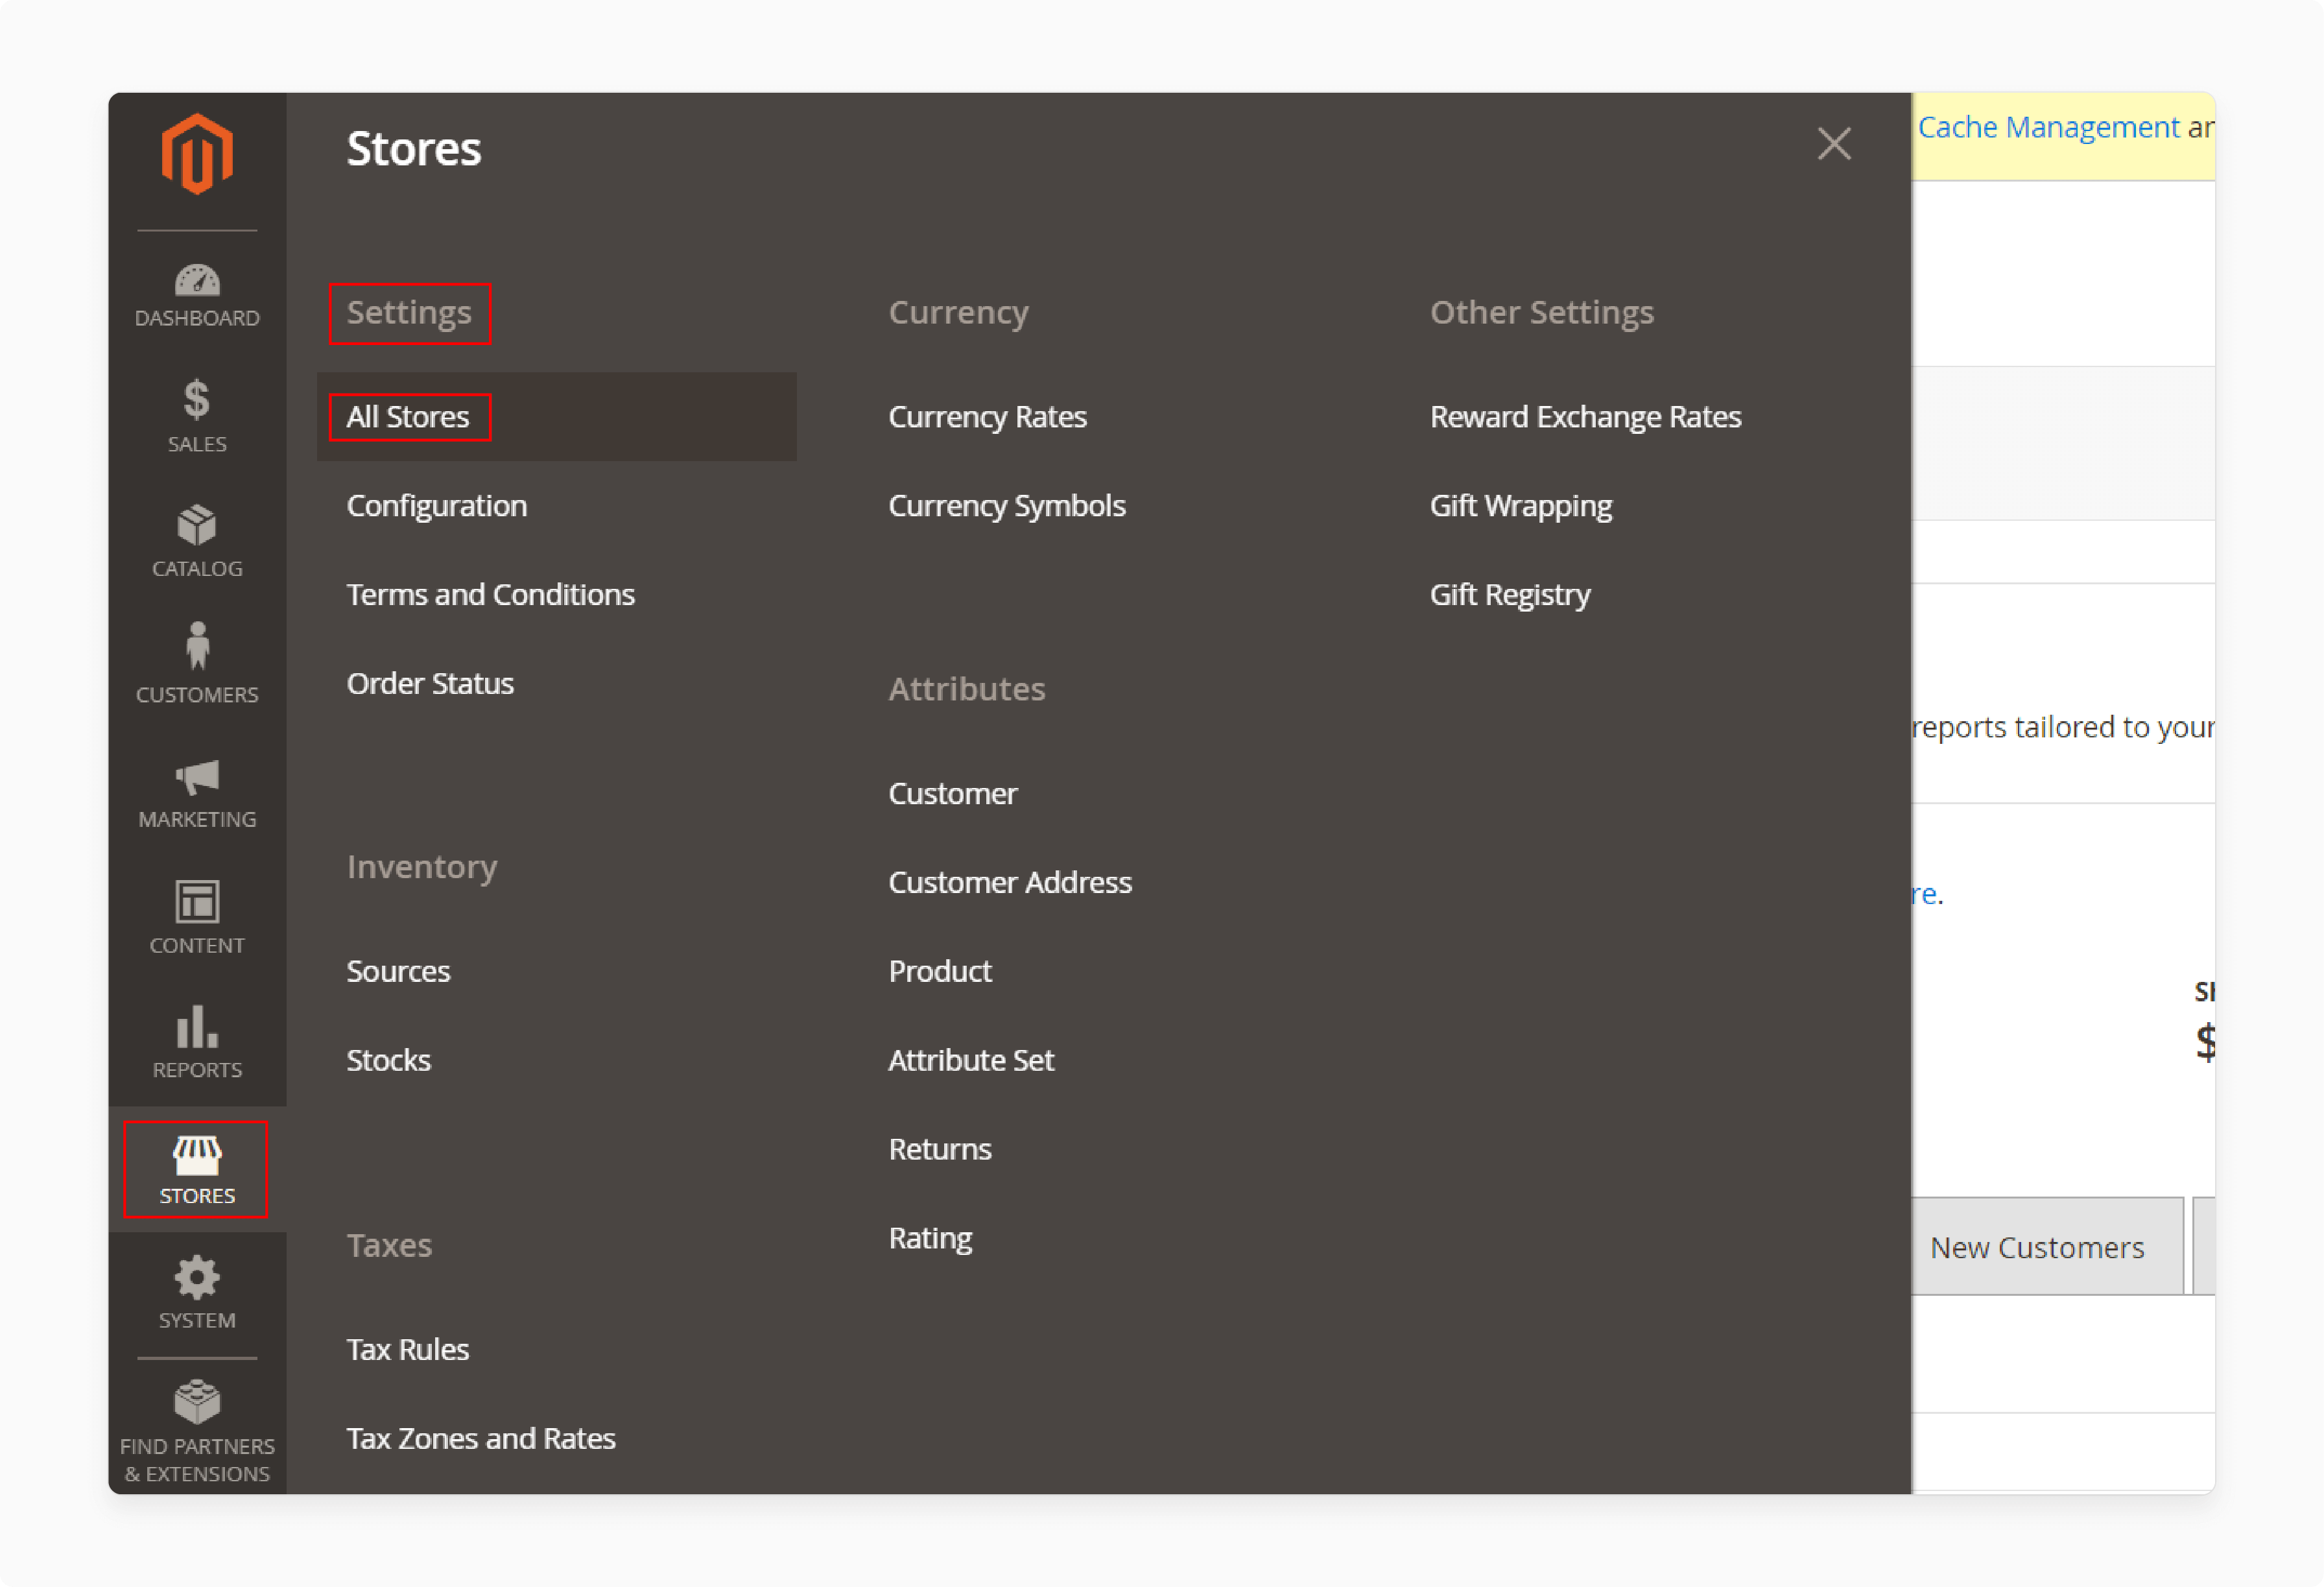Open Customer Address attributes
The width and height of the screenshot is (2324, 1587).
(x=1010, y=883)
